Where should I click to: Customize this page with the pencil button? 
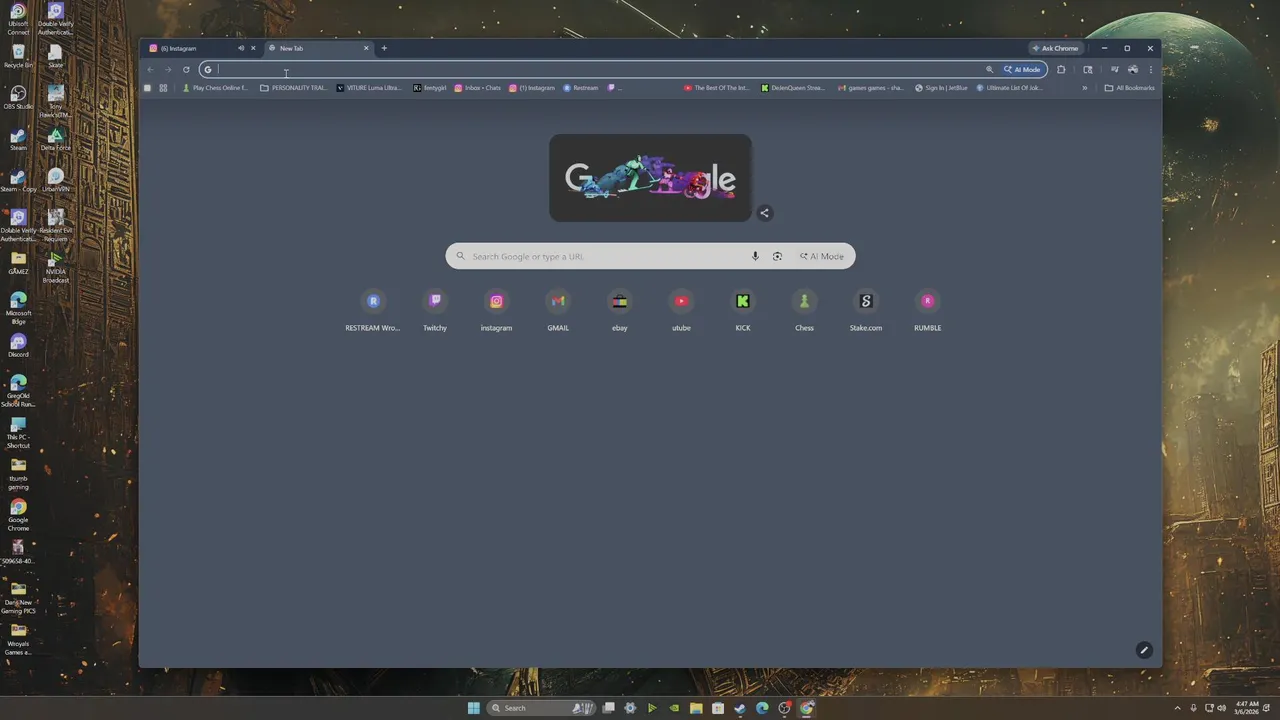pos(1144,650)
